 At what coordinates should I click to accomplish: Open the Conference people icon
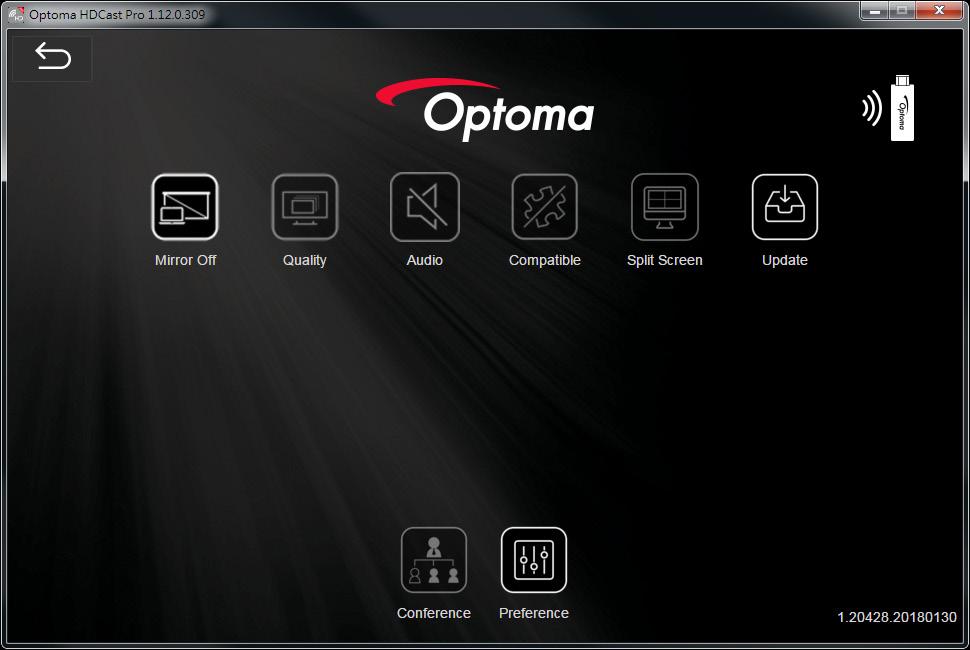(434, 560)
